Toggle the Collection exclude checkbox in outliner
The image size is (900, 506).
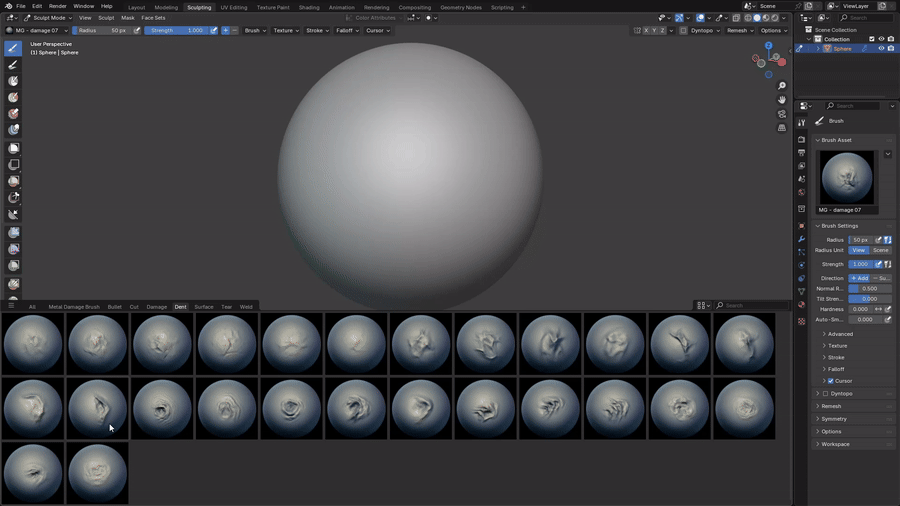(871, 39)
